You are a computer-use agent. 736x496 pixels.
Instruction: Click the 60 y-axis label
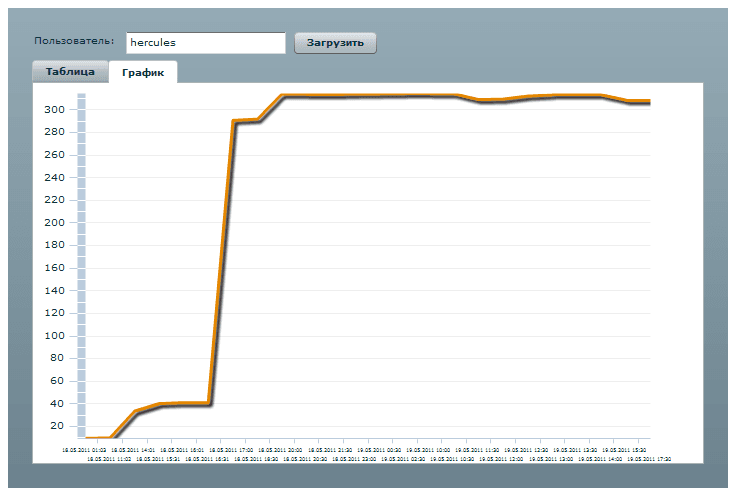(57, 381)
